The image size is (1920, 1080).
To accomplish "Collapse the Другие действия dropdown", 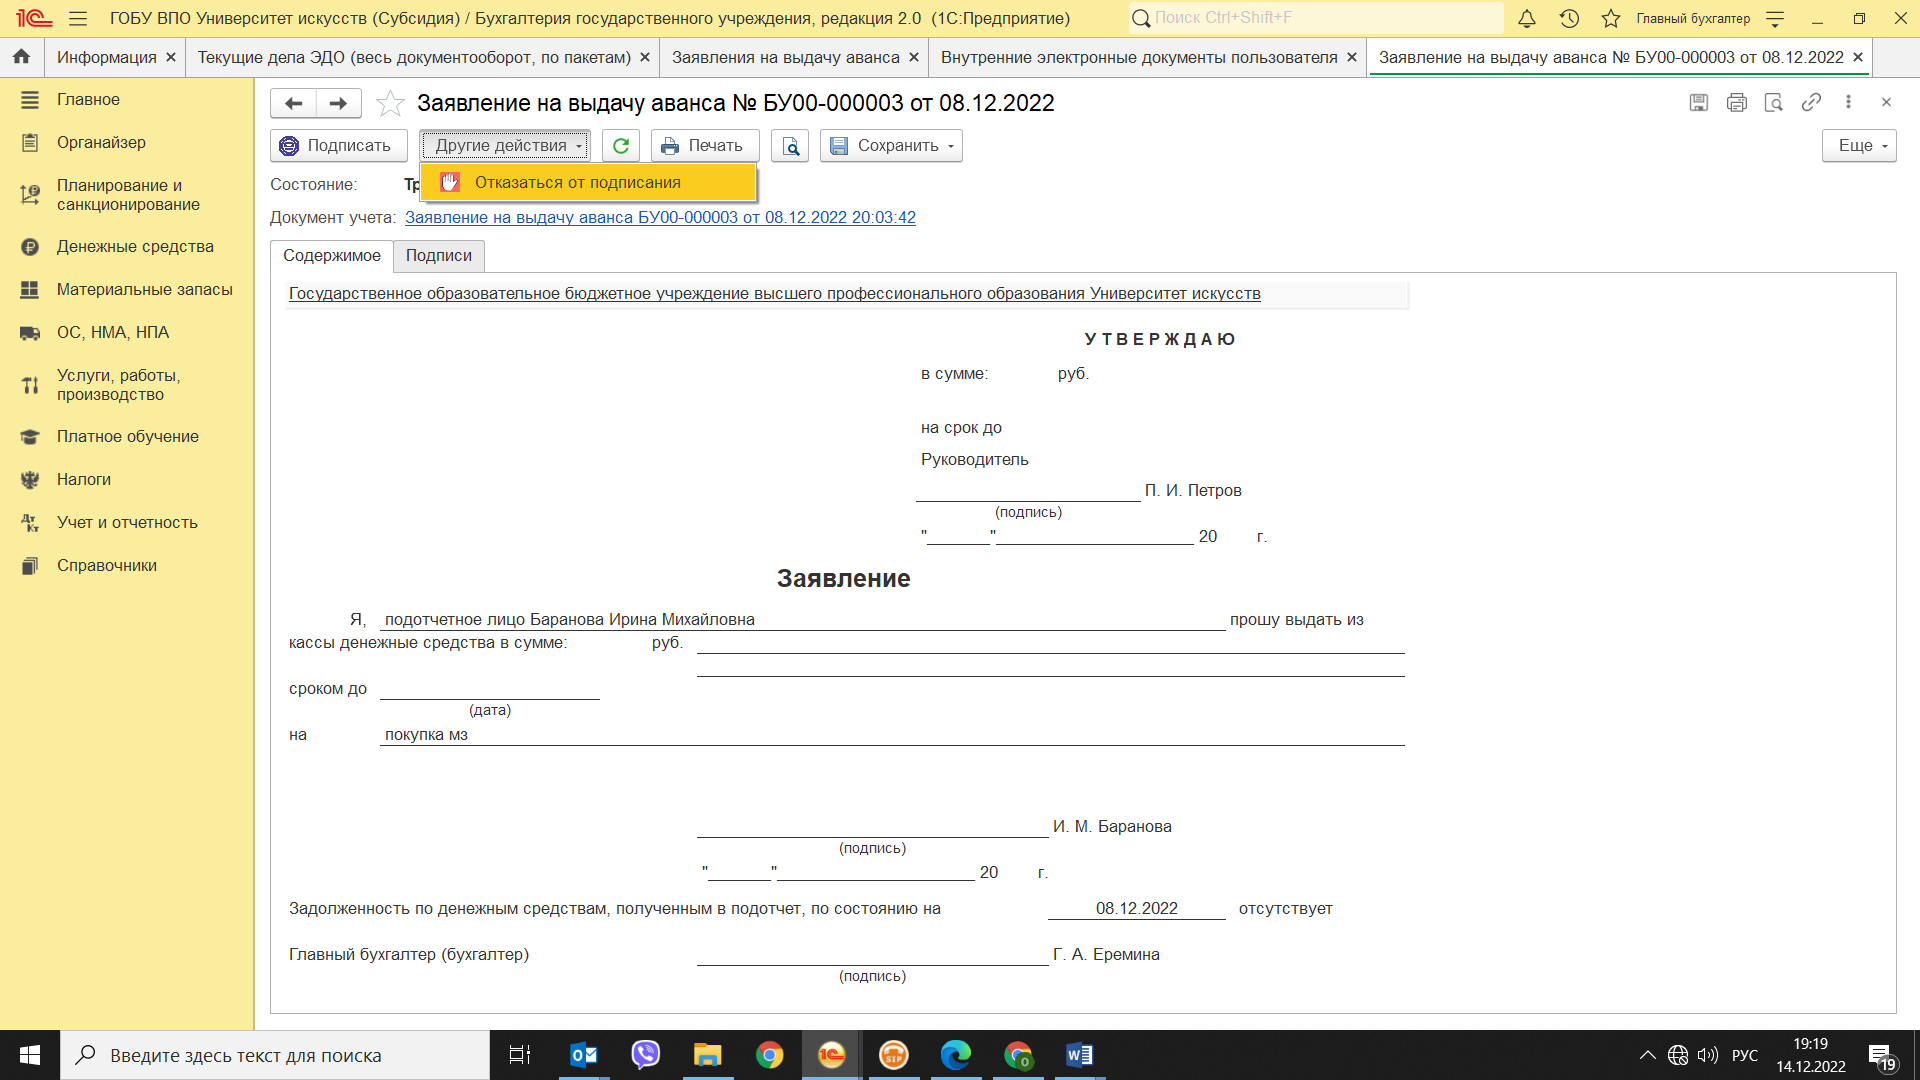I will pos(506,146).
